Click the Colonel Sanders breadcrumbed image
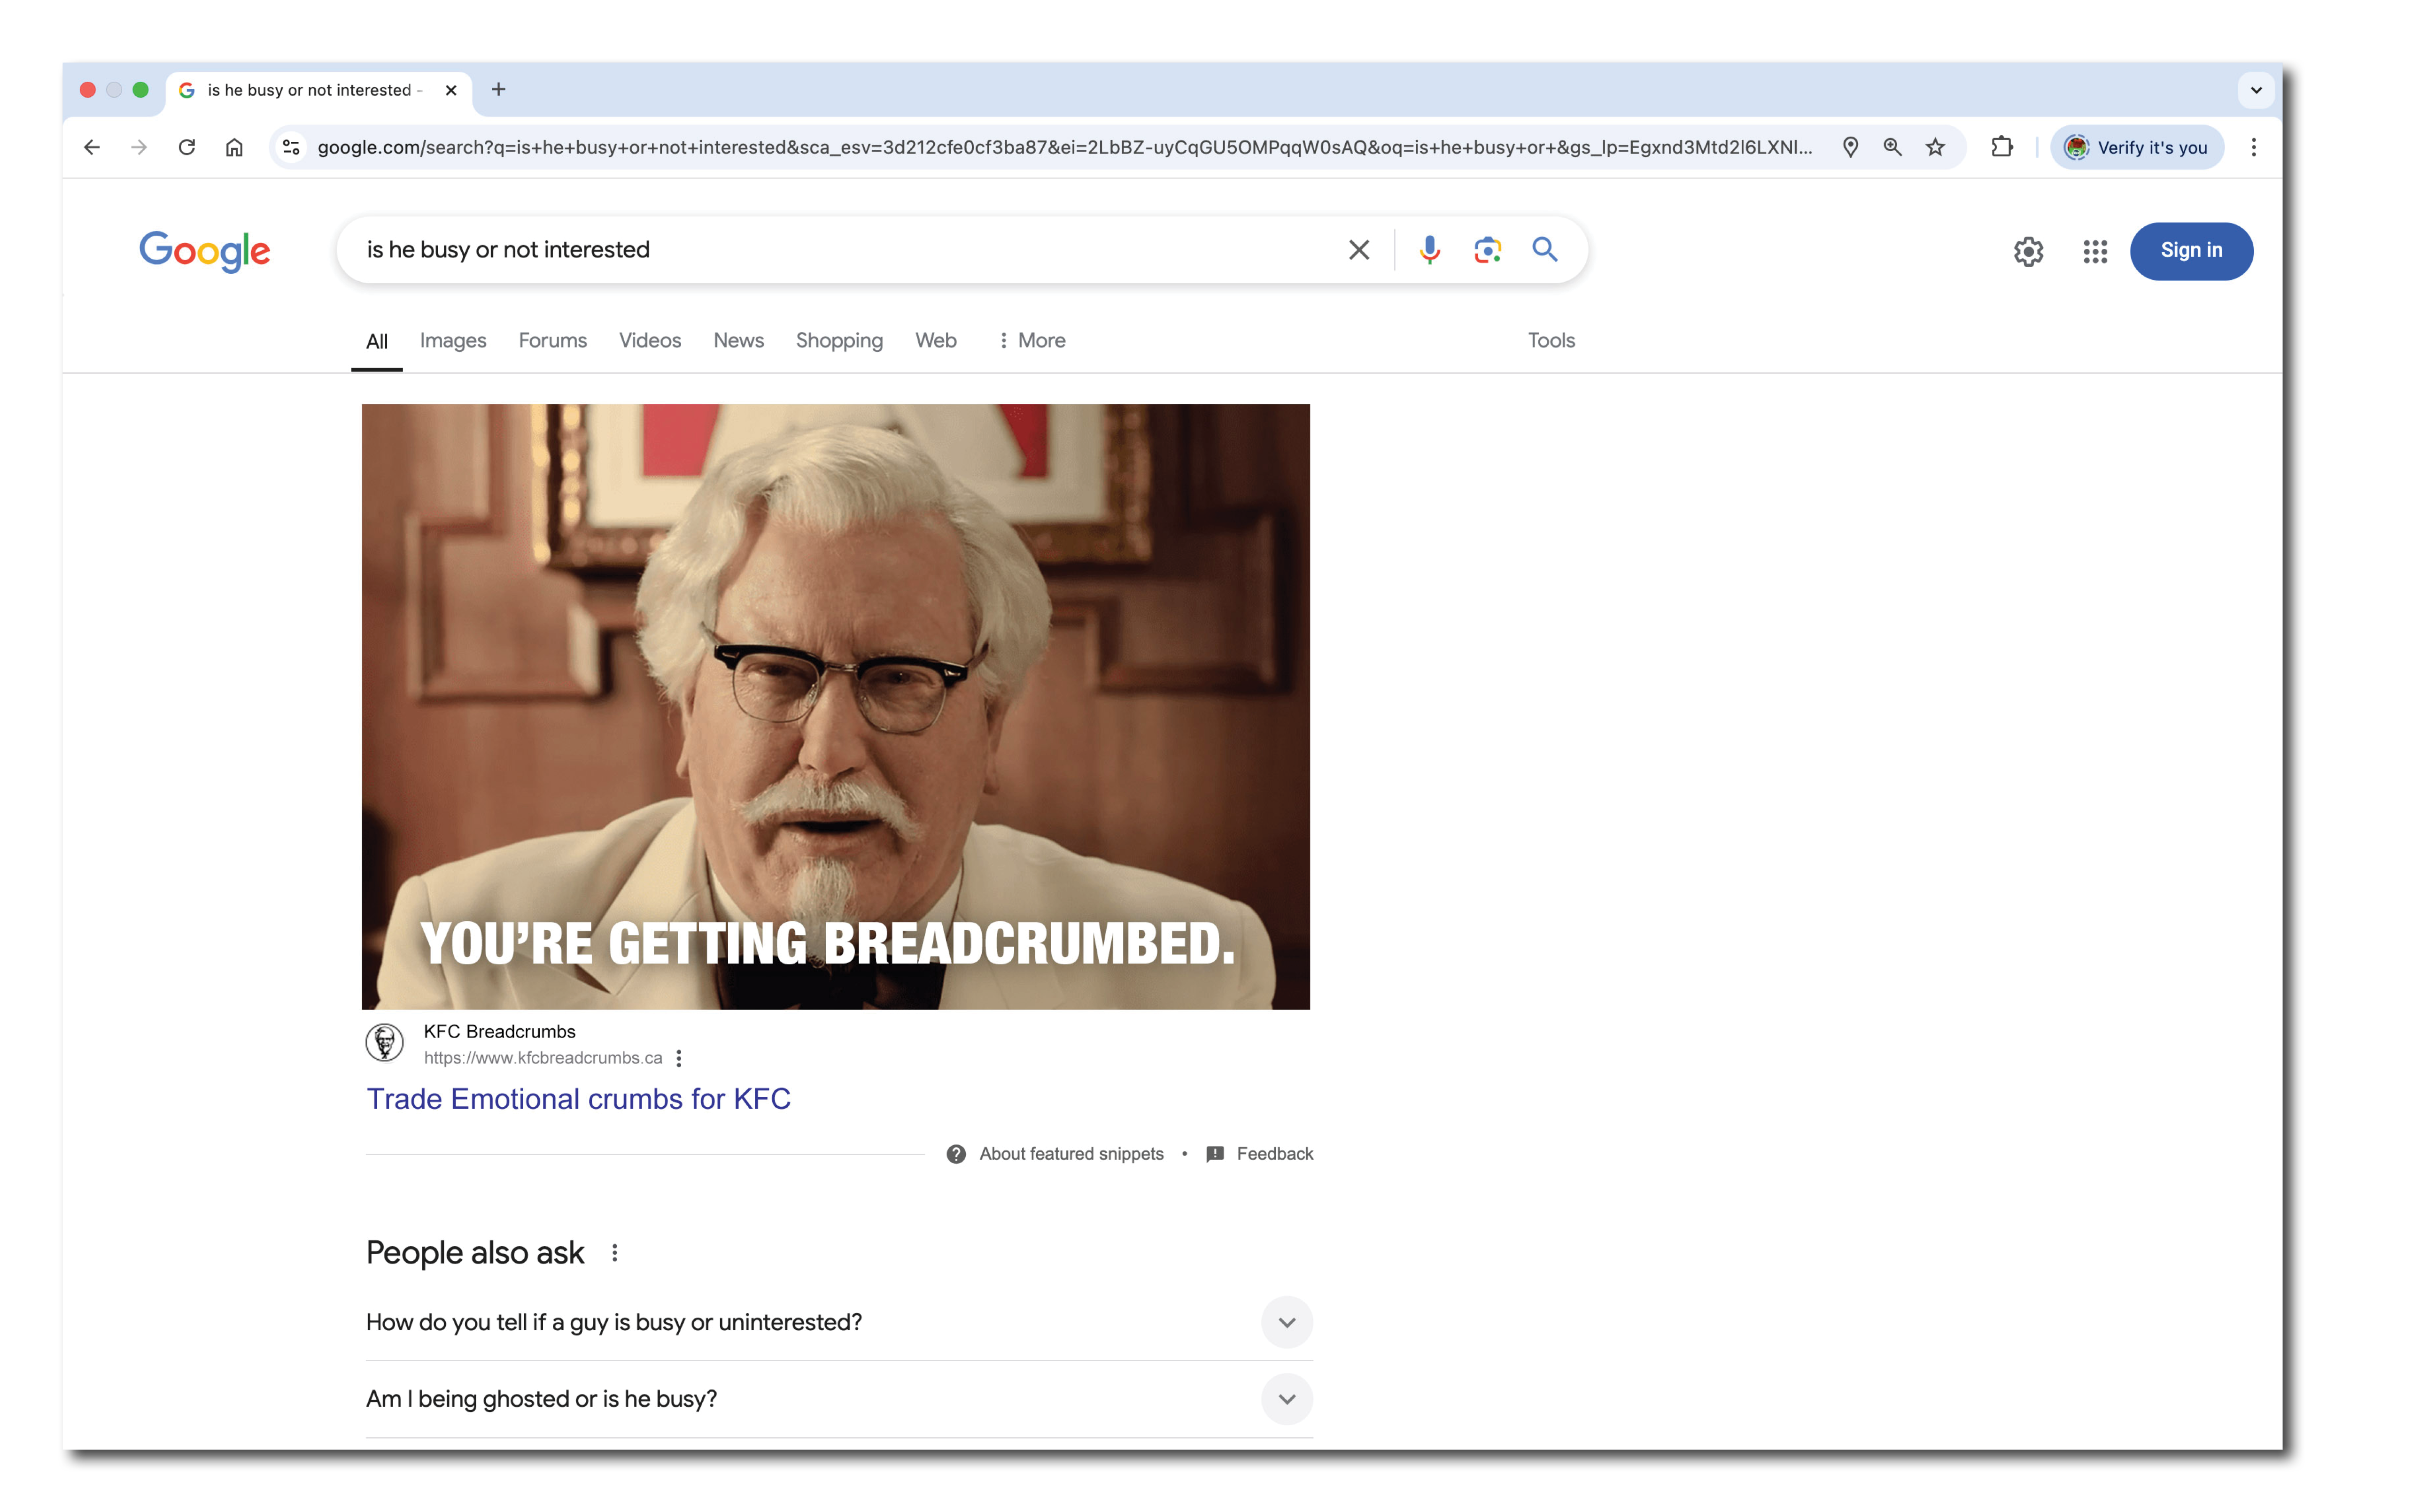 point(835,706)
